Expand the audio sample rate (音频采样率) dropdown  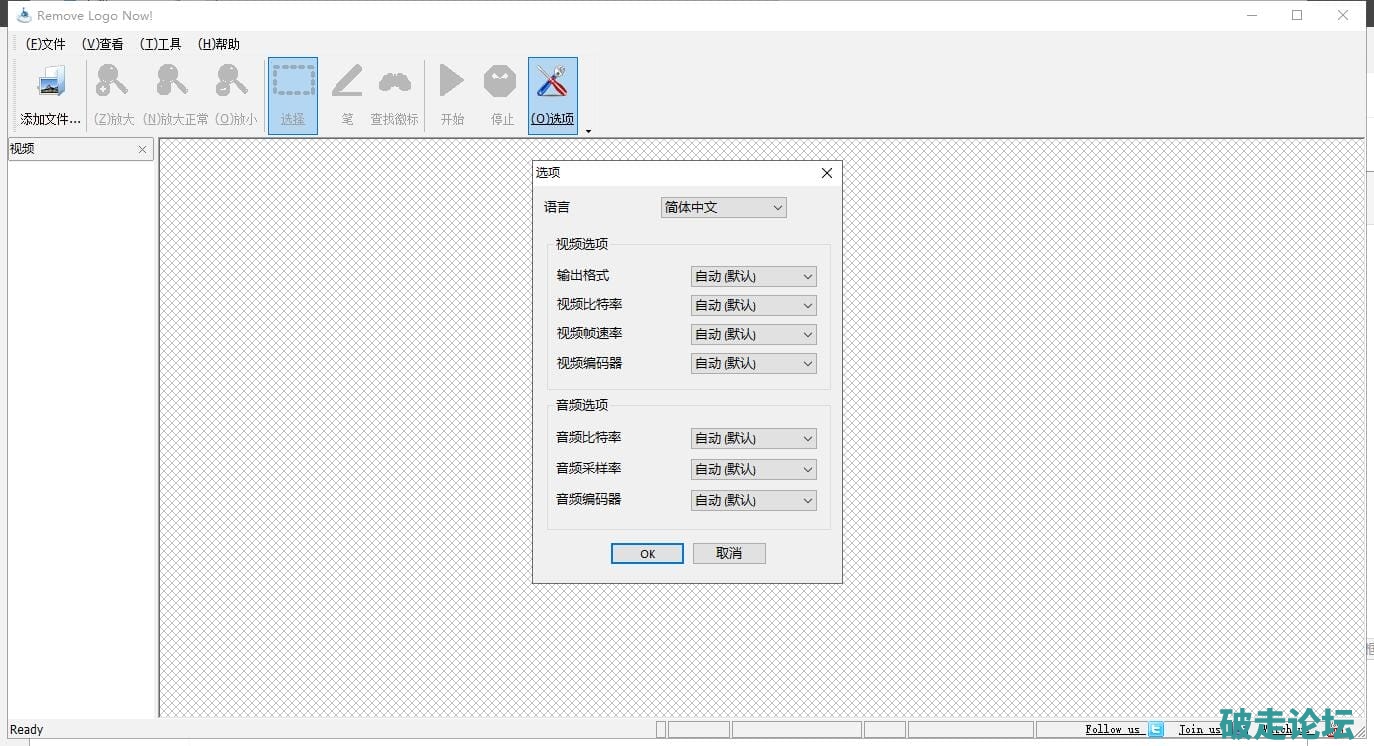[753, 469]
